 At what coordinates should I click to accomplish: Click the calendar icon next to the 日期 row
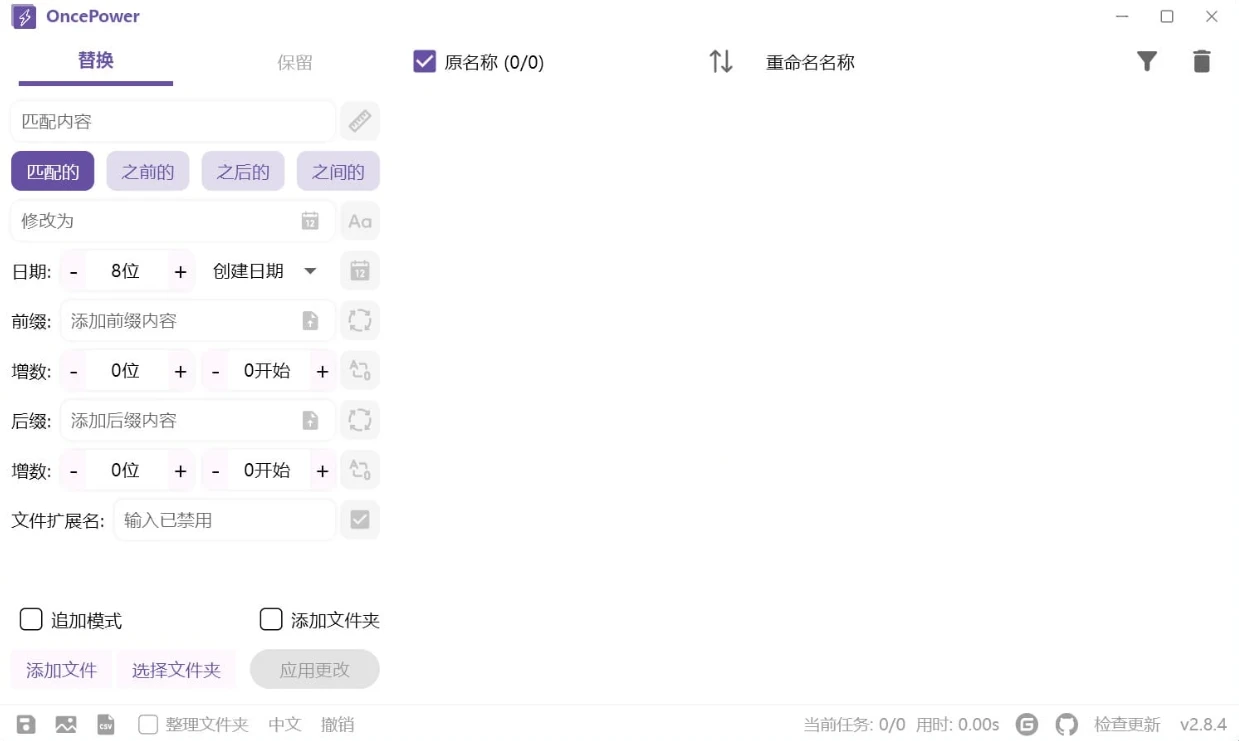coord(359,270)
